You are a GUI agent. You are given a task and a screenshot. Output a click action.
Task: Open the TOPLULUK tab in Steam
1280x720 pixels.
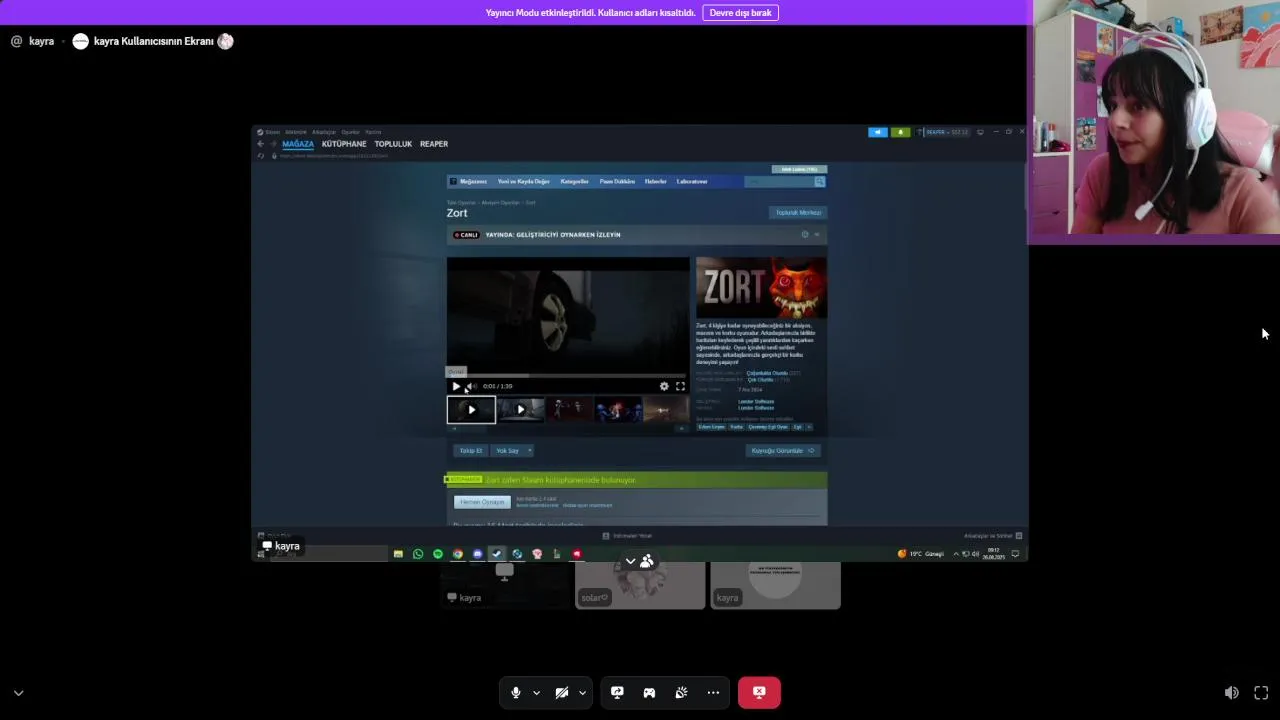click(x=393, y=144)
